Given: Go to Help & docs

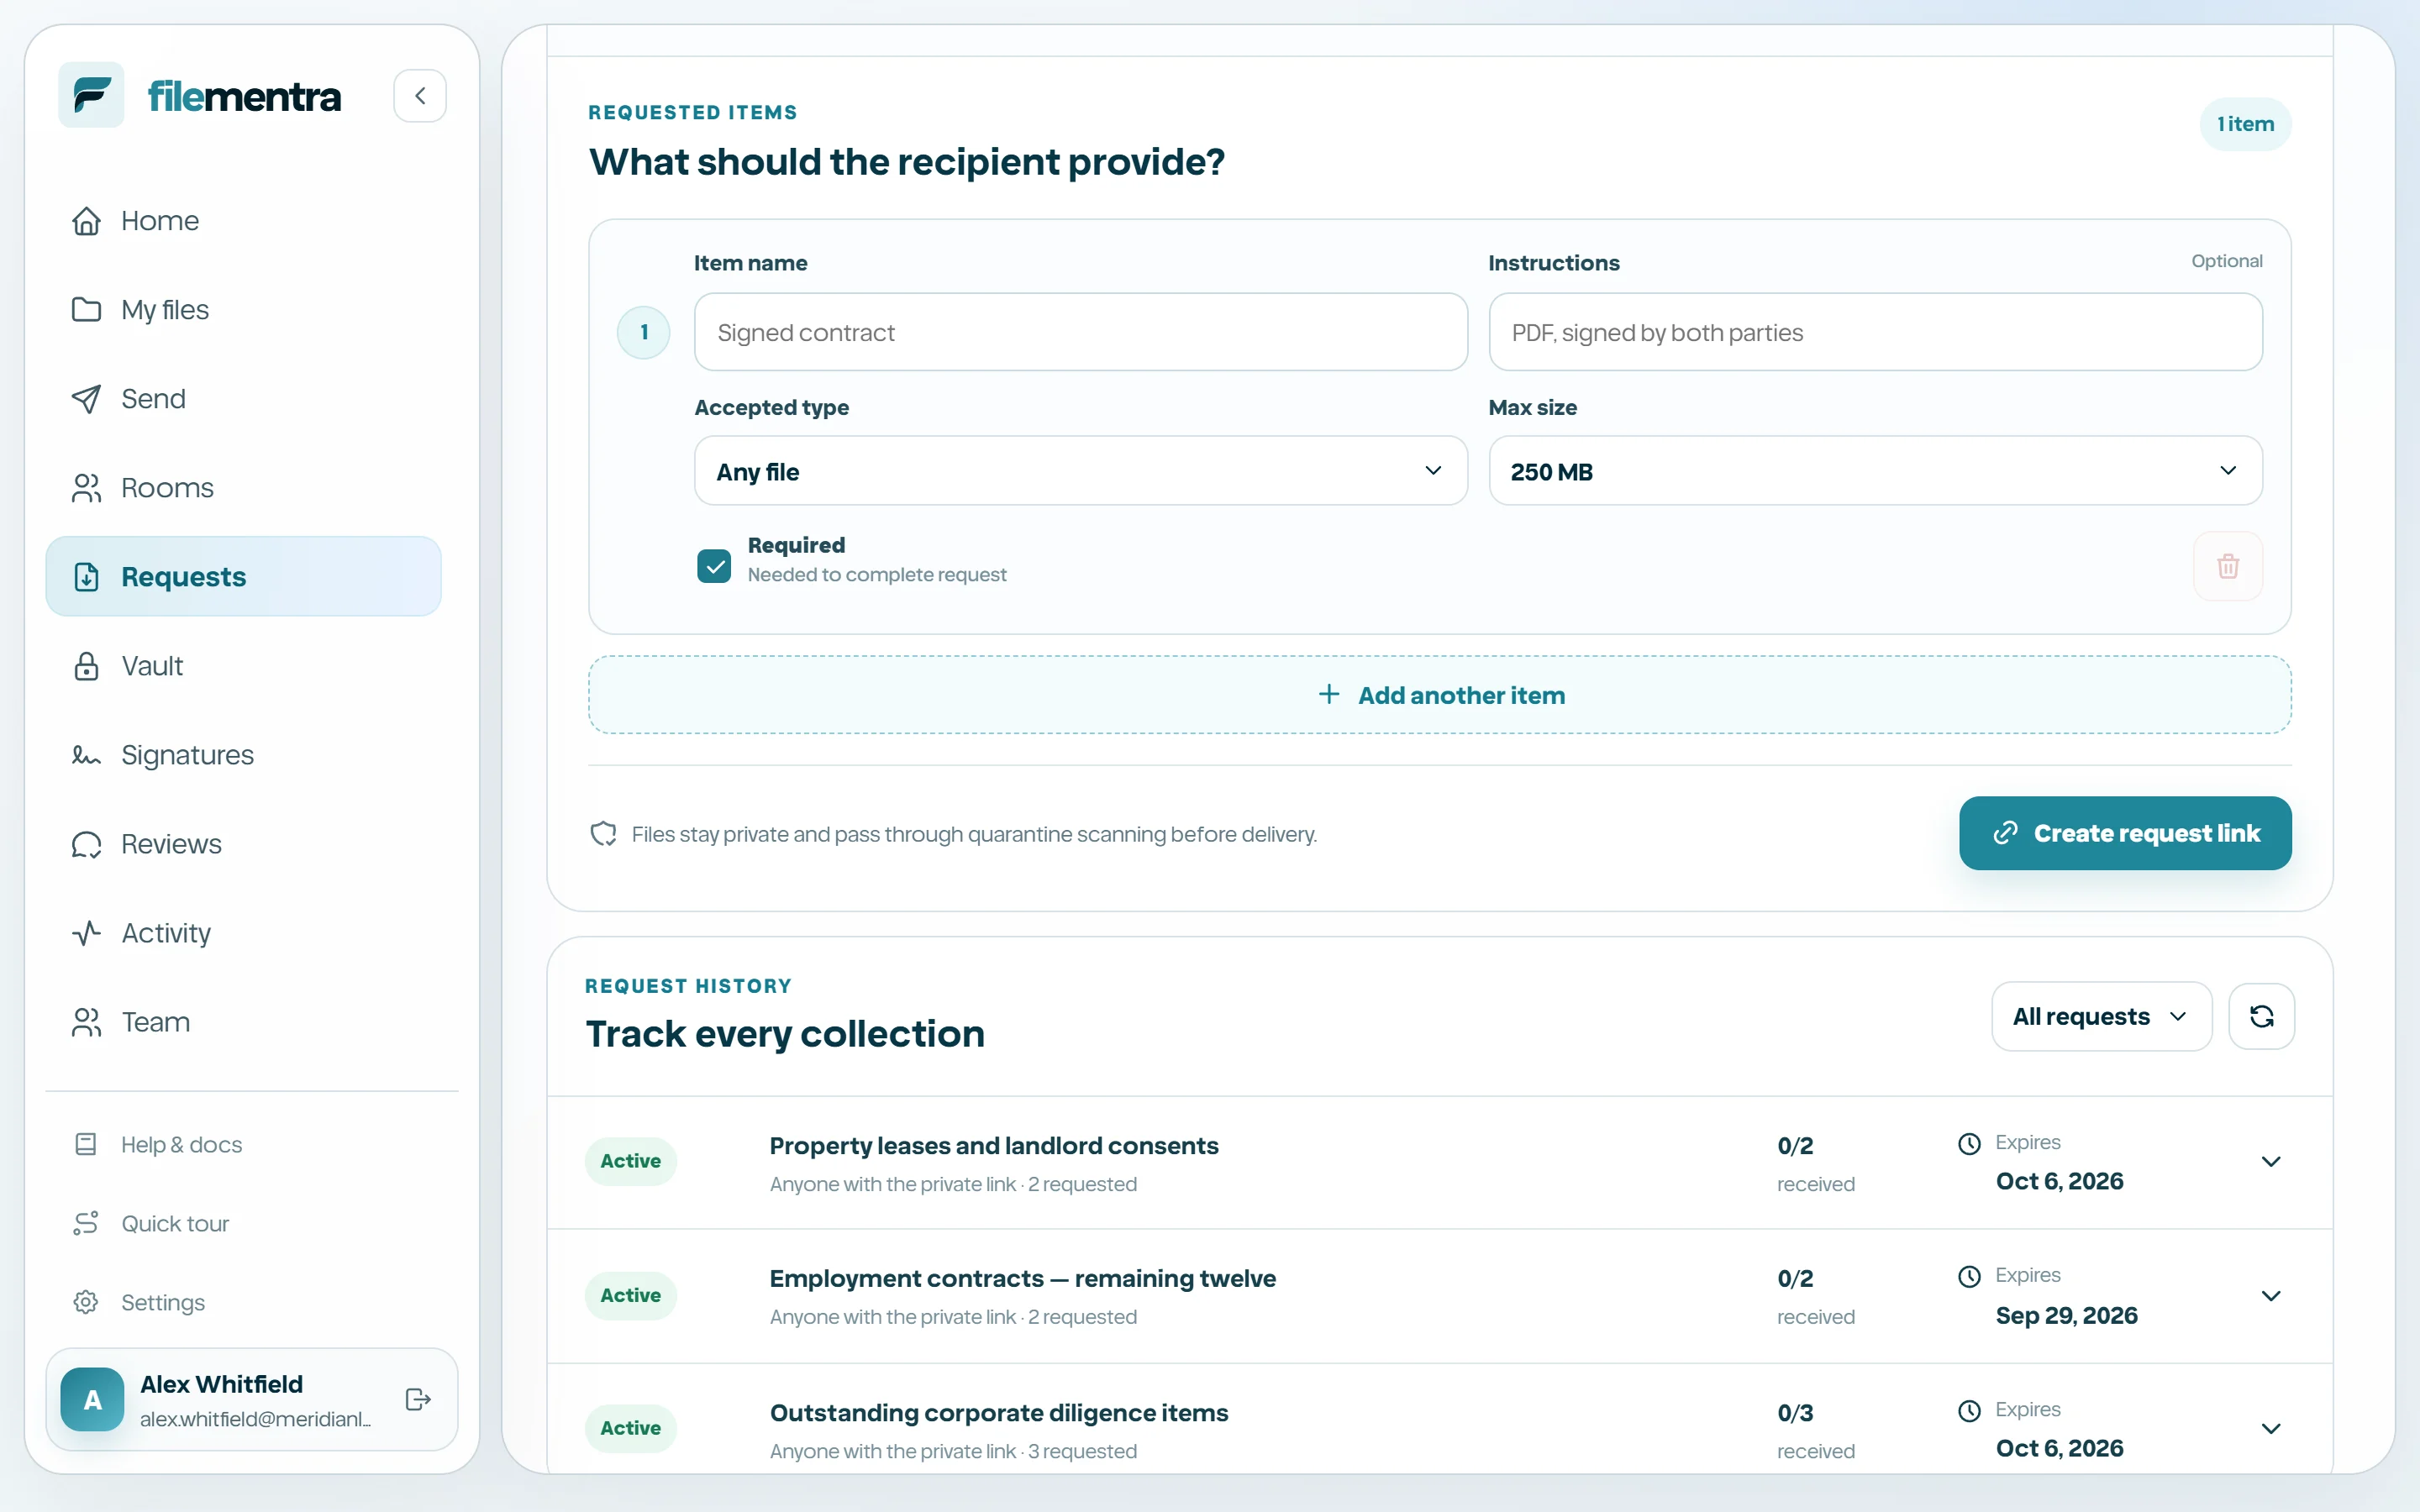Looking at the screenshot, I should [x=181, y=1144].
